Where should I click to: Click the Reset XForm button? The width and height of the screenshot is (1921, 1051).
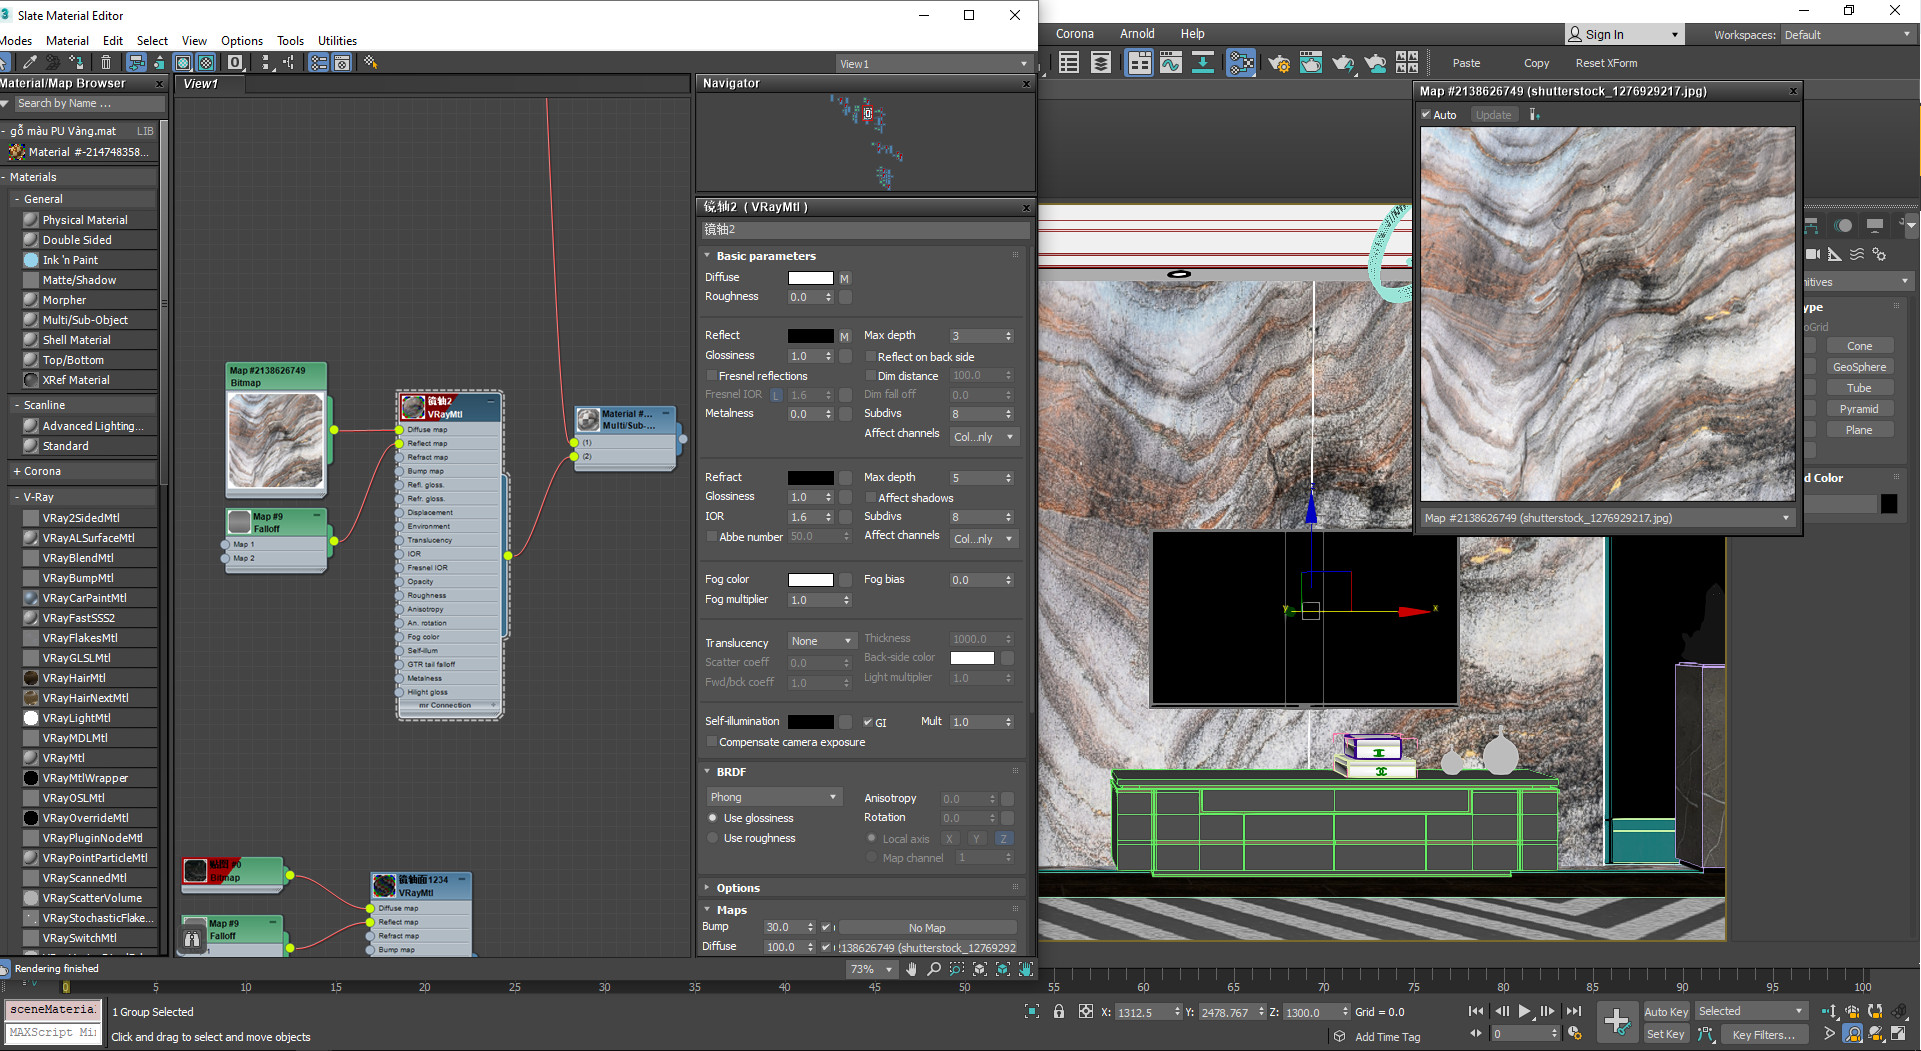pos(1606,63)
